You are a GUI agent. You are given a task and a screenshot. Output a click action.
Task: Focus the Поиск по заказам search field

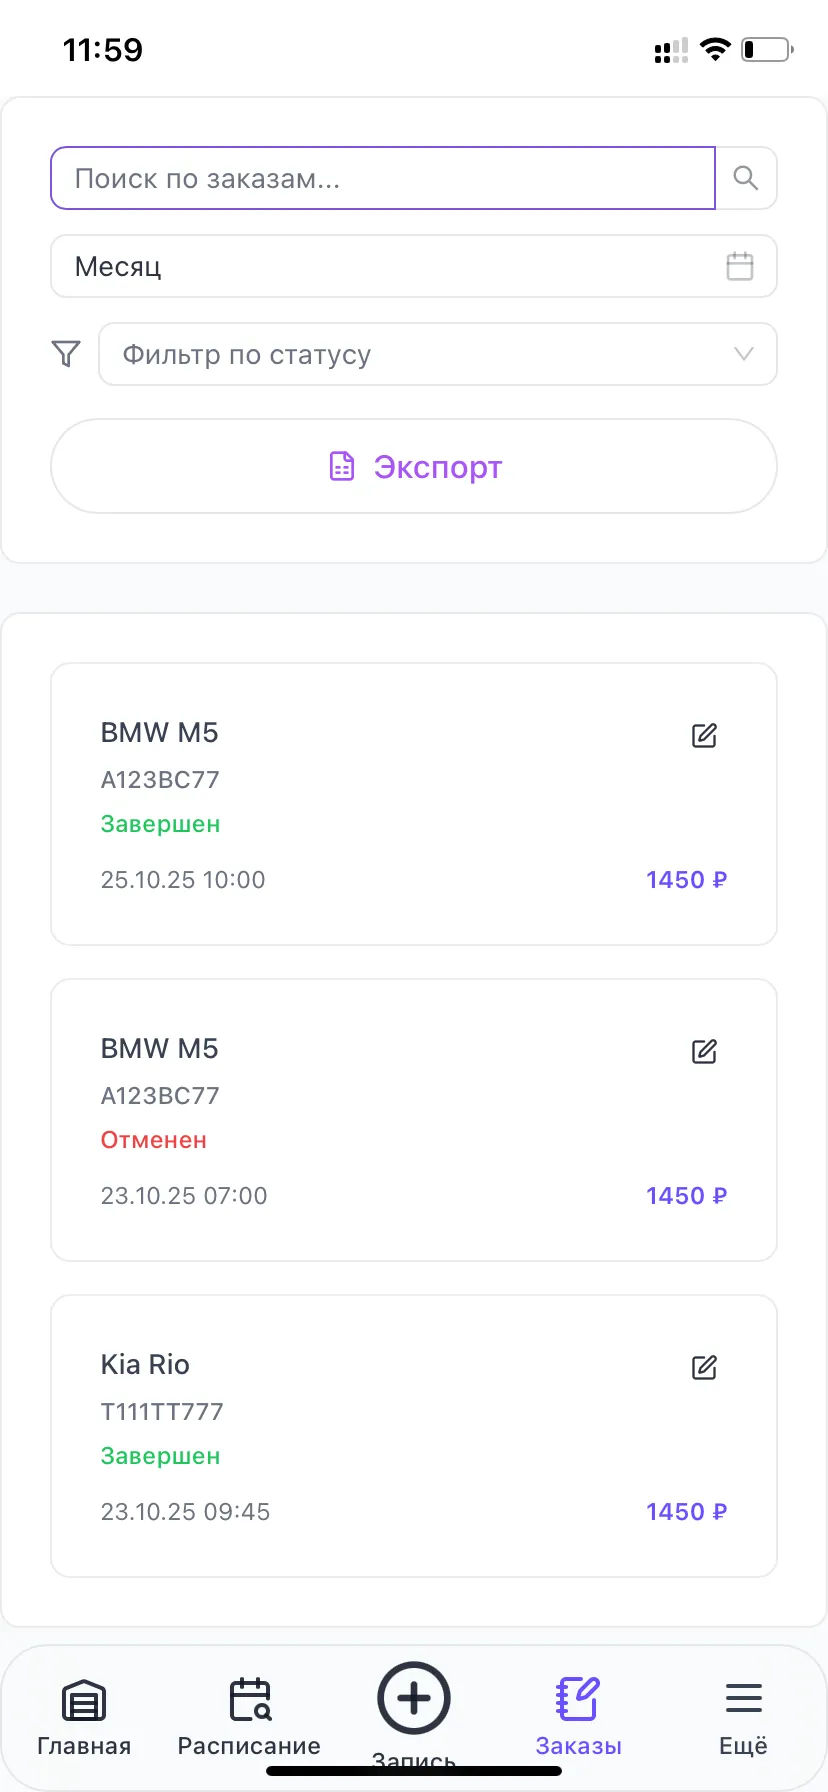383,178
